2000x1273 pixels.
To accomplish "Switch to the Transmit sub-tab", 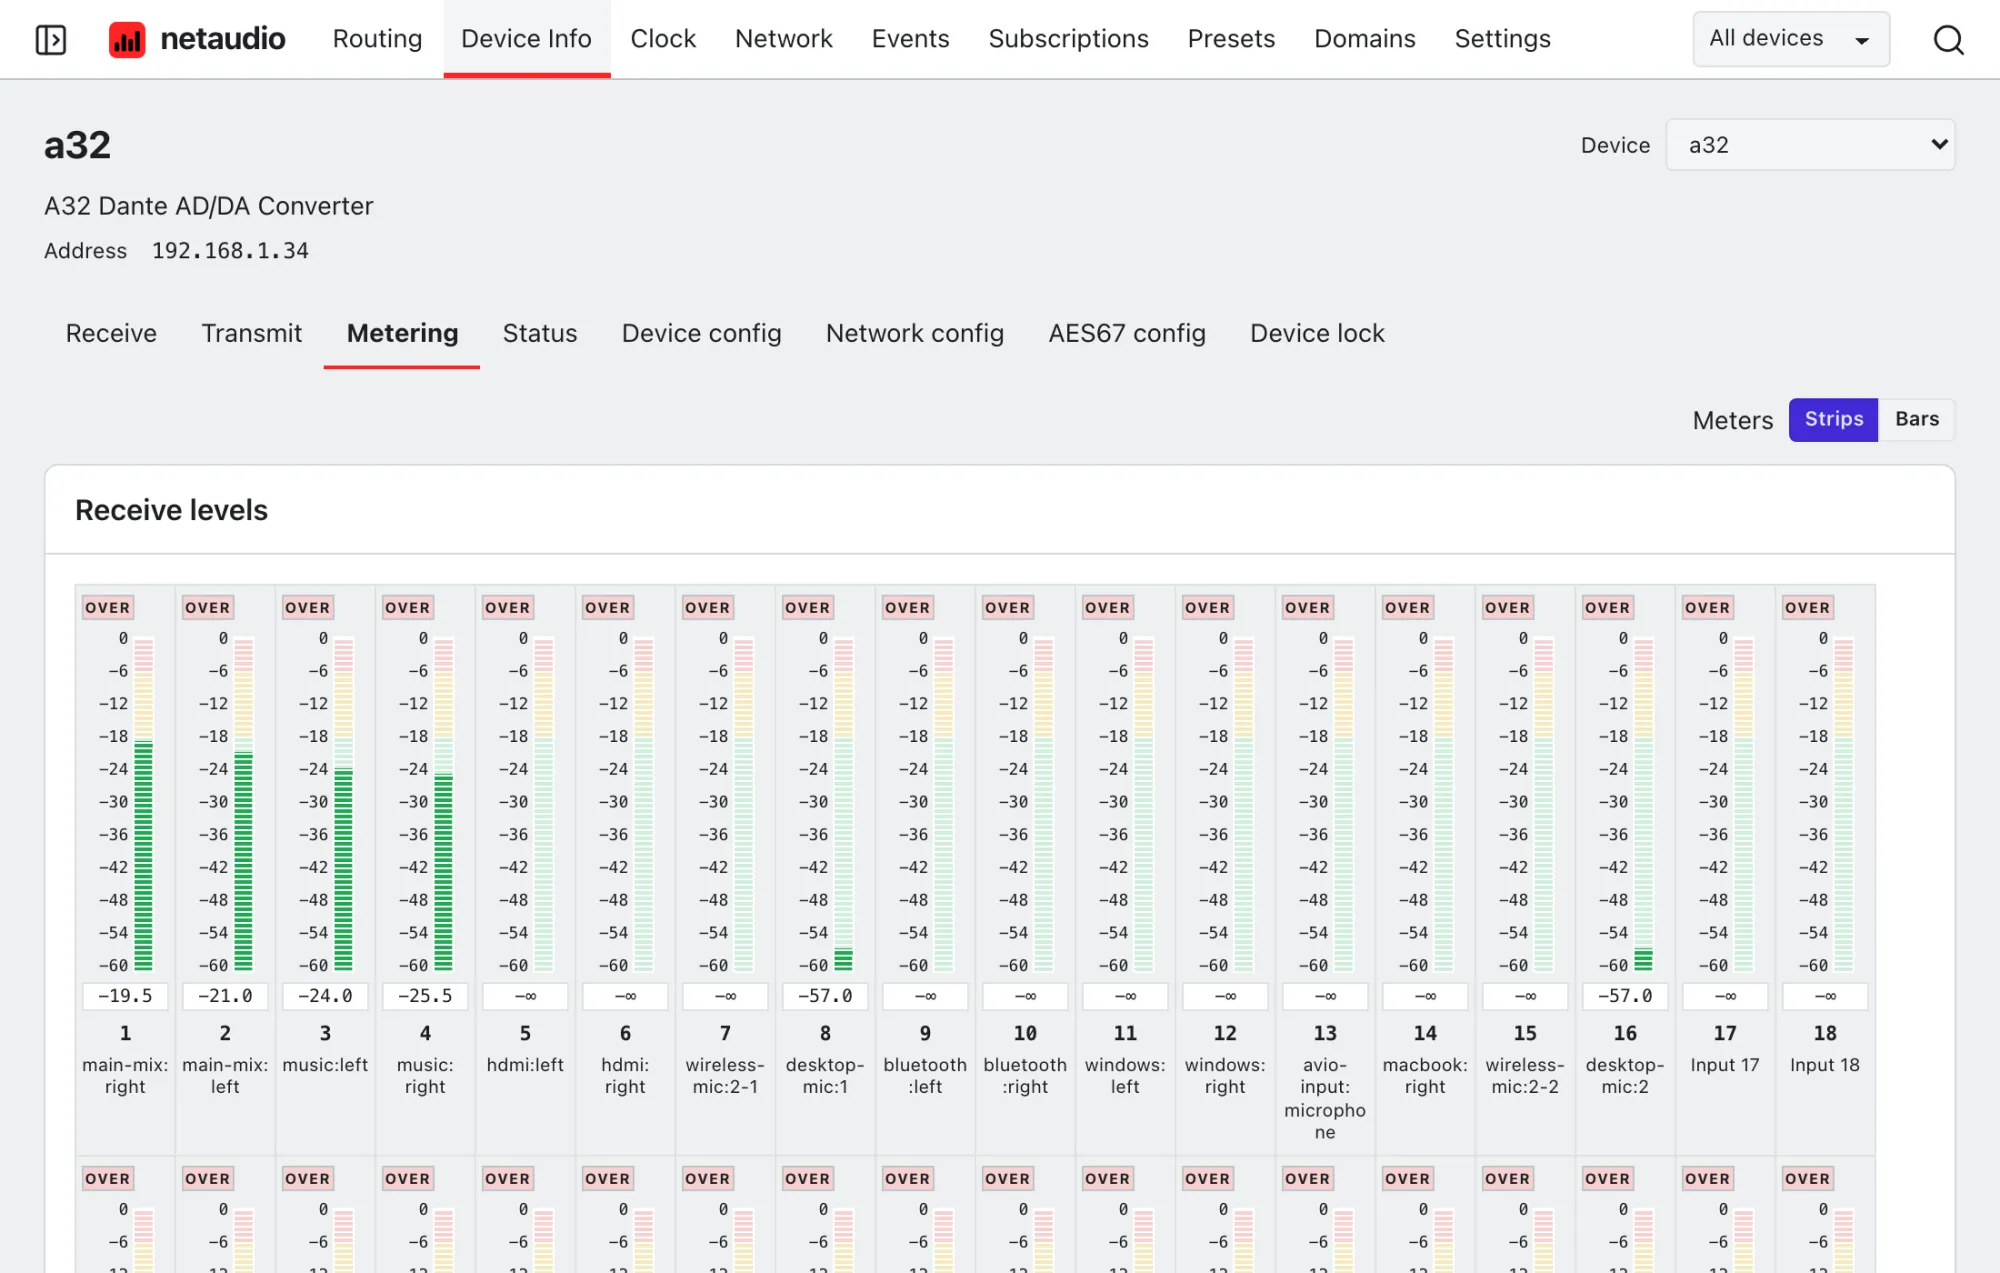I will [251, 333].
